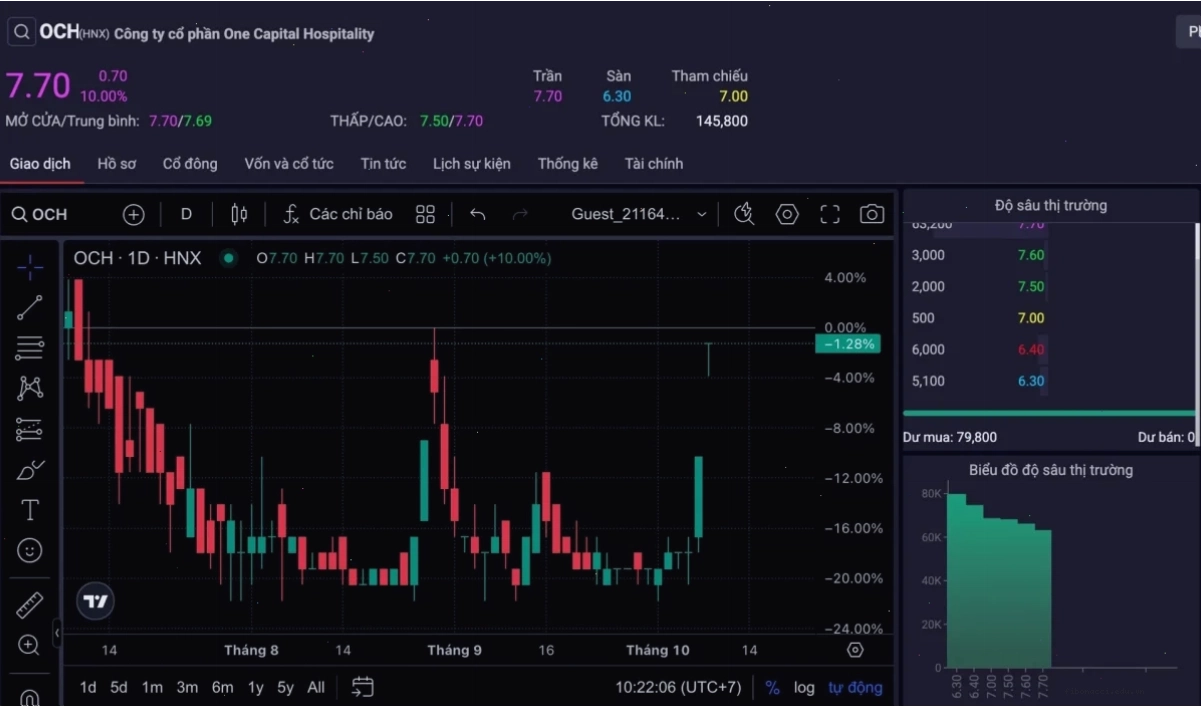The image size is (1201, 708).
Task: Switch to the Hồ sơ tab
Action: (x=117, y=164)
